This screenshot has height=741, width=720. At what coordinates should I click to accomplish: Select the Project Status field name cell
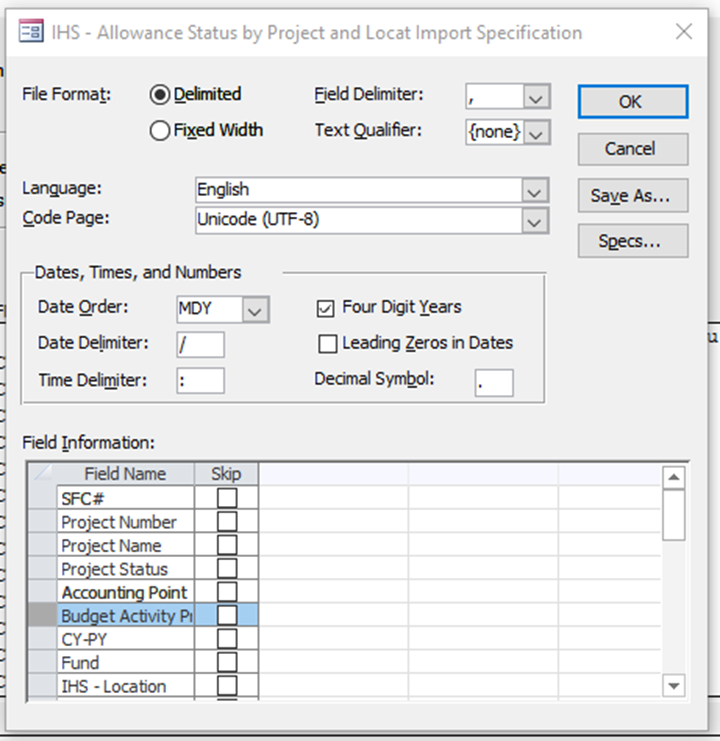[x=125, y=569]
